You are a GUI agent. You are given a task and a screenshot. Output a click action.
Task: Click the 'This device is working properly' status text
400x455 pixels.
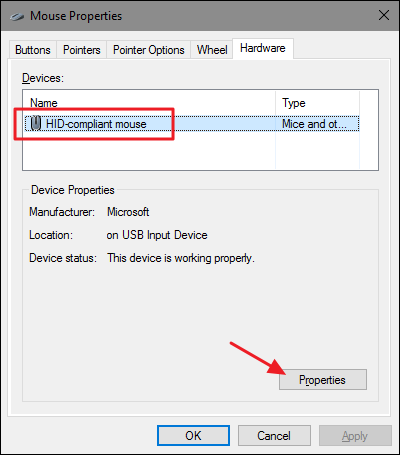pyautogui.click(x=181, y=258)
